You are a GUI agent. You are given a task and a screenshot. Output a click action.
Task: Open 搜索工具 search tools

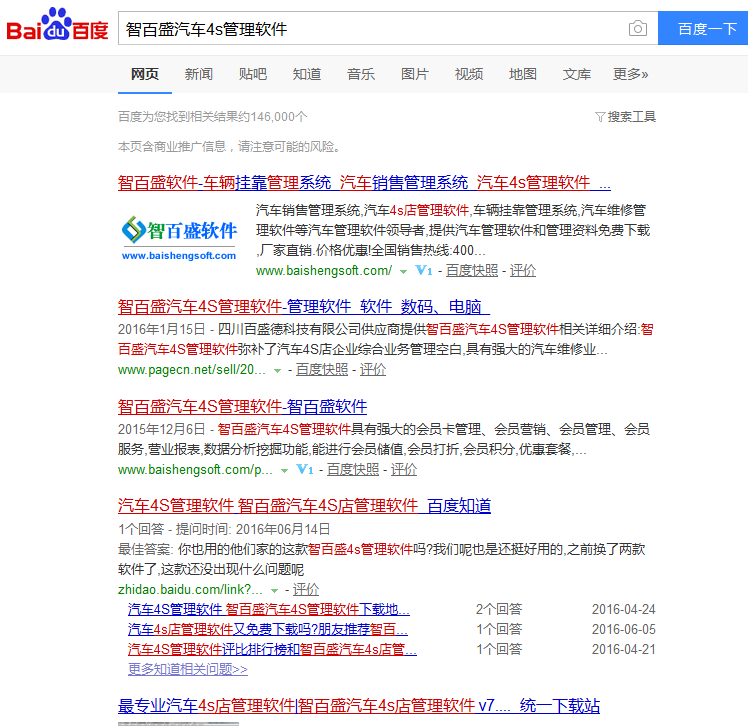tap(631, 117)
